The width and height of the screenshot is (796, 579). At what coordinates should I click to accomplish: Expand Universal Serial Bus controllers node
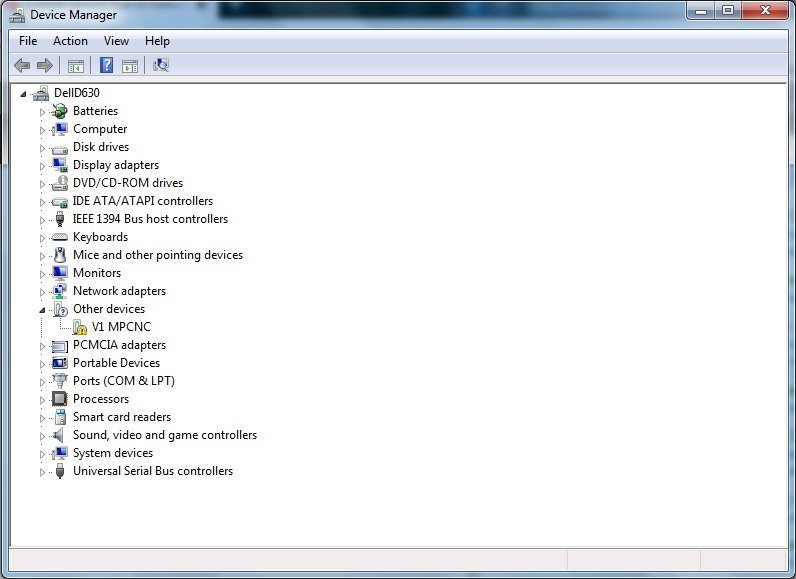point(43,471)
